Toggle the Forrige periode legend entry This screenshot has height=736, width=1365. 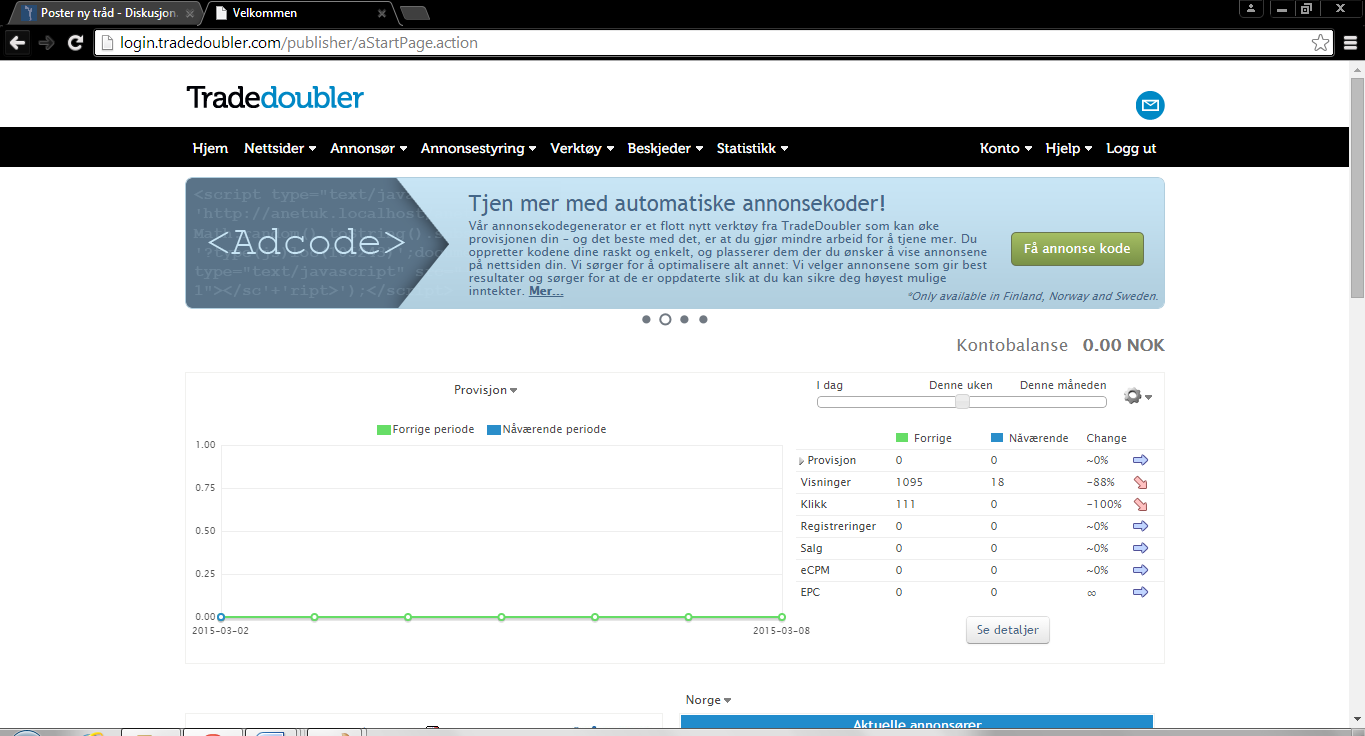[x=425, y=429]
